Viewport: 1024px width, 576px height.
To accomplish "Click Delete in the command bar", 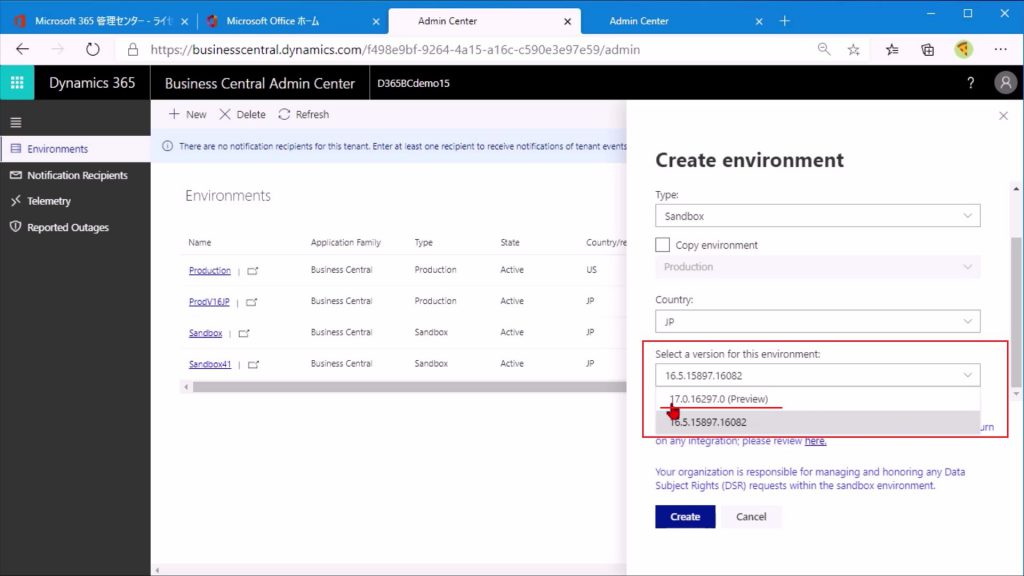I will coord(242,114).
